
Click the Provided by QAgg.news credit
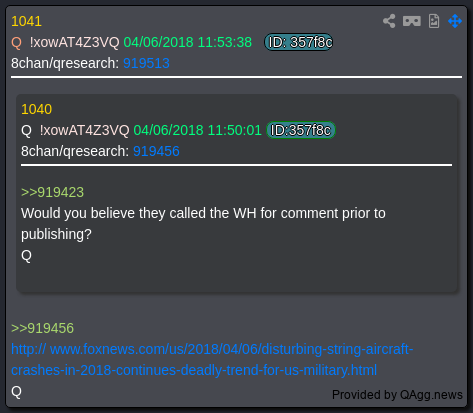point(397,395)
